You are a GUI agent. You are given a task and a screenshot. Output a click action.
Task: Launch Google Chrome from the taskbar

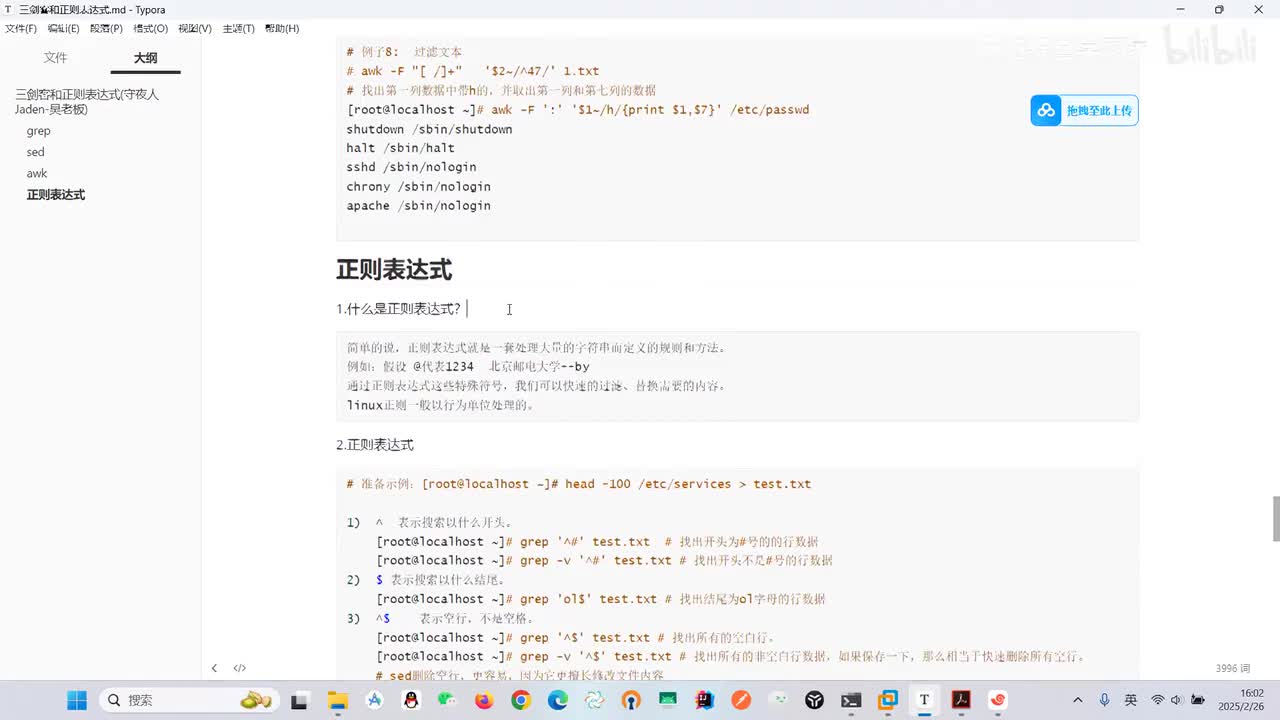[520, 700]
